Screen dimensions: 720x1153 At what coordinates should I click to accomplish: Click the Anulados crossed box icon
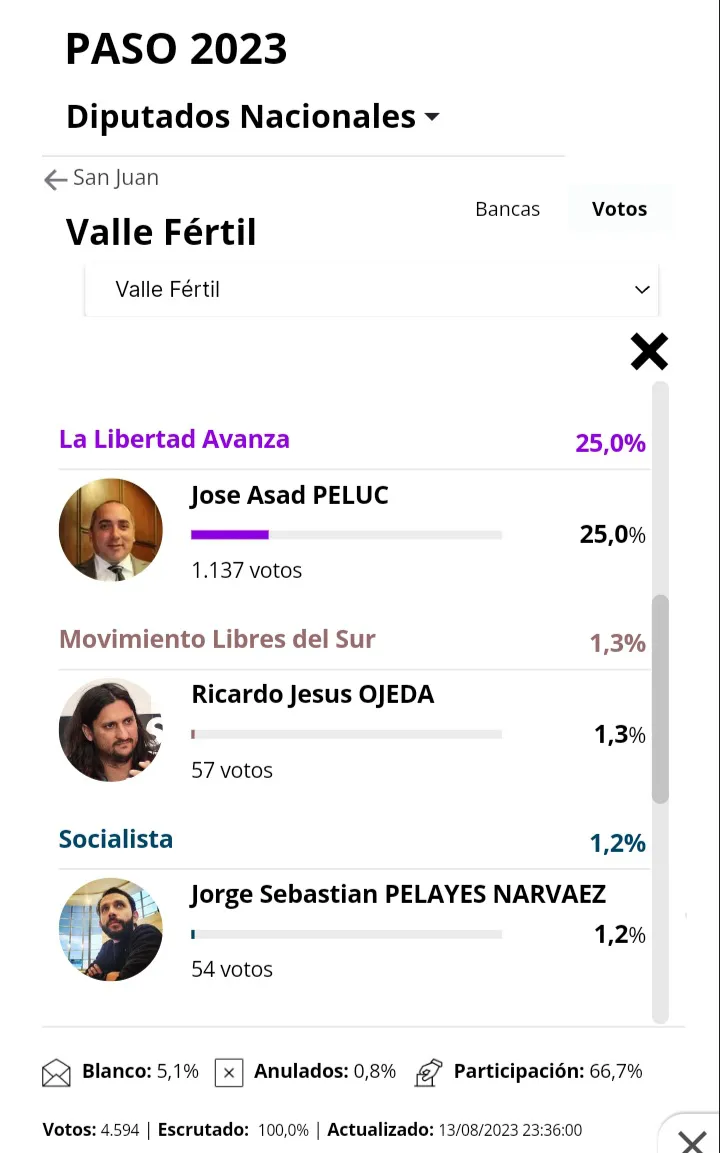229,1073
